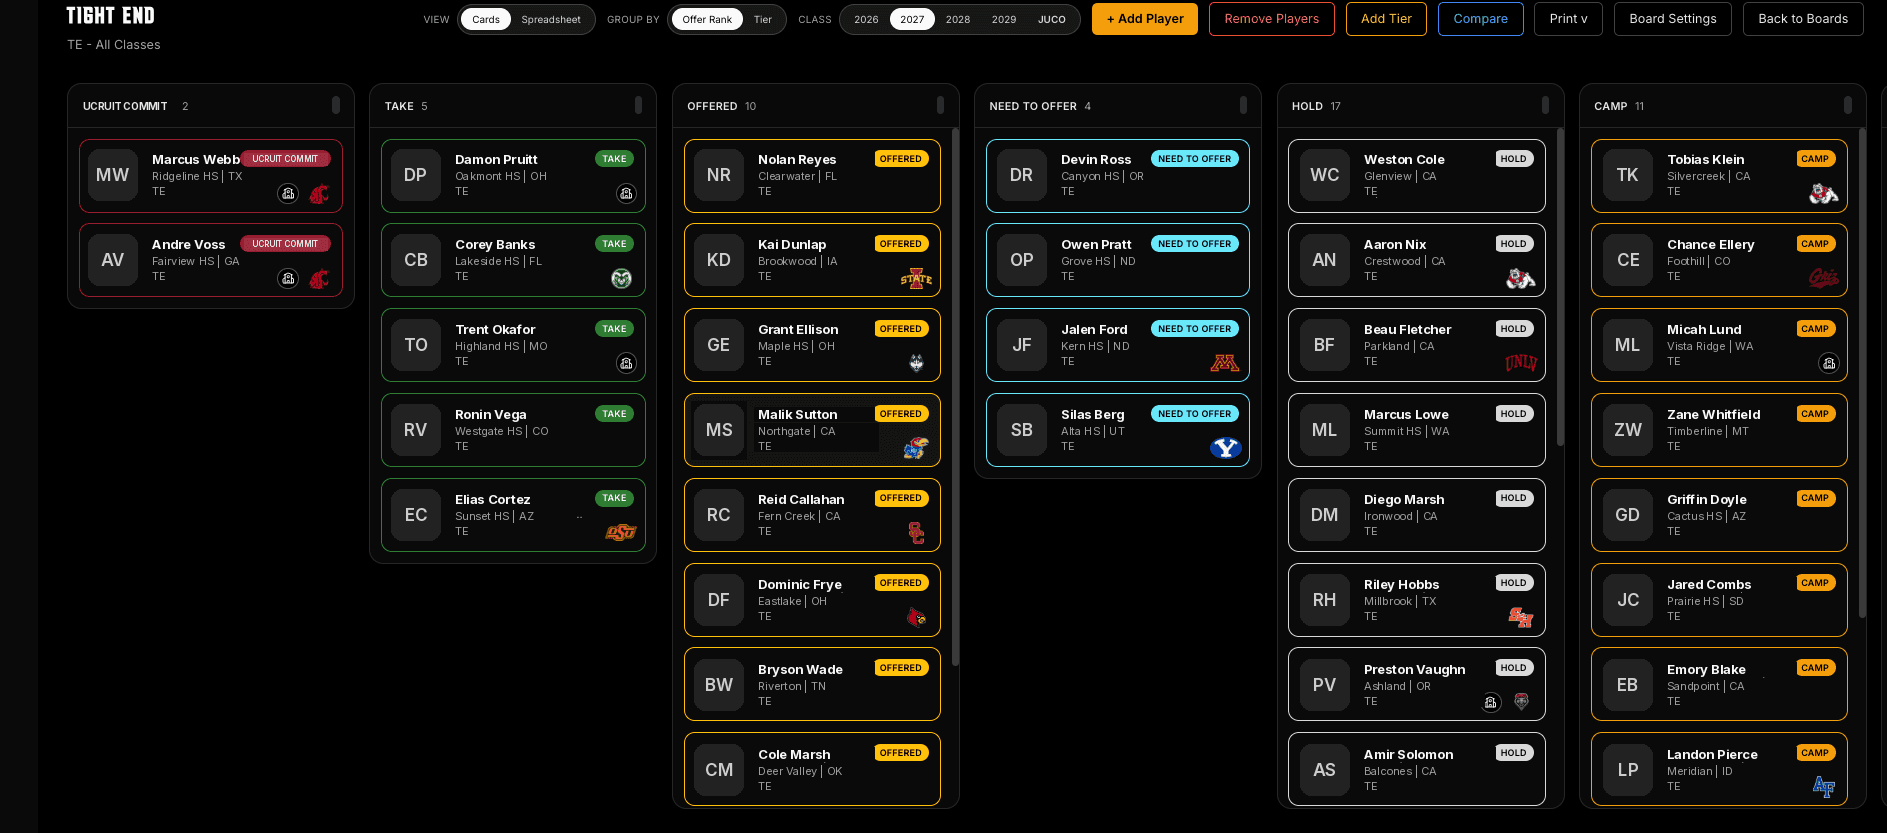The image size is (1887, 833).
Task: Click Washington State logo on Andre Voss card
Action: click(x=319, y=279)
